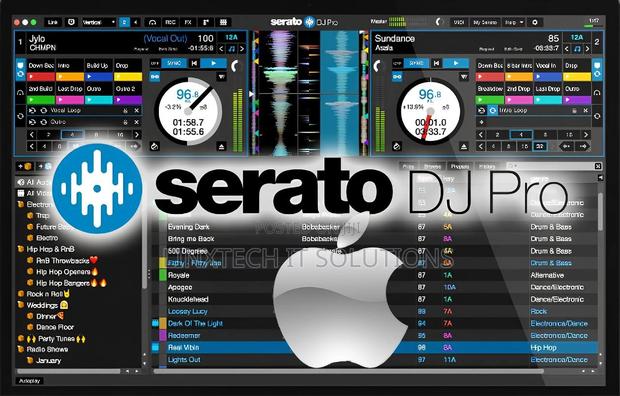Click the track list horizontal scrollbar

[x=348, y=371]
